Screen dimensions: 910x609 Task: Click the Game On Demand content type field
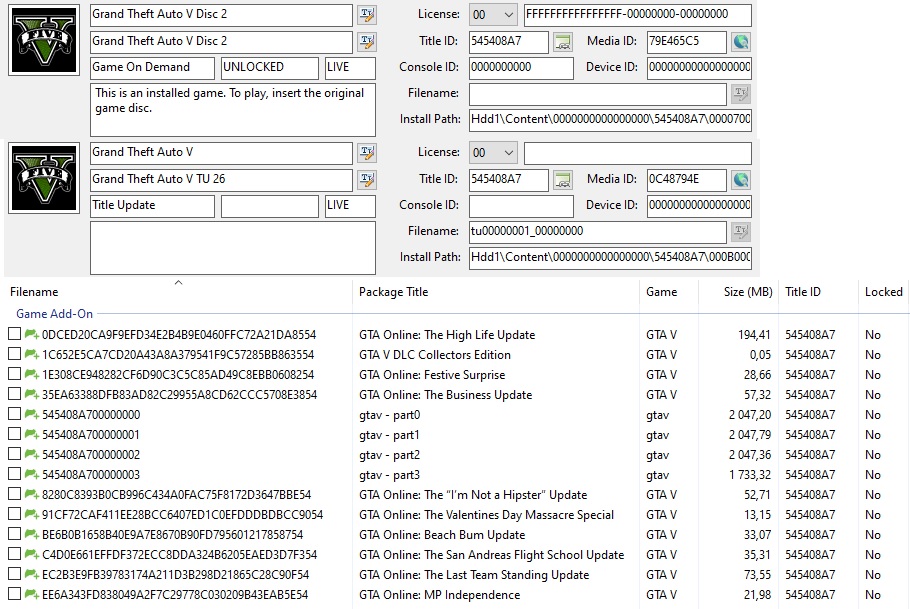point(152,68)
